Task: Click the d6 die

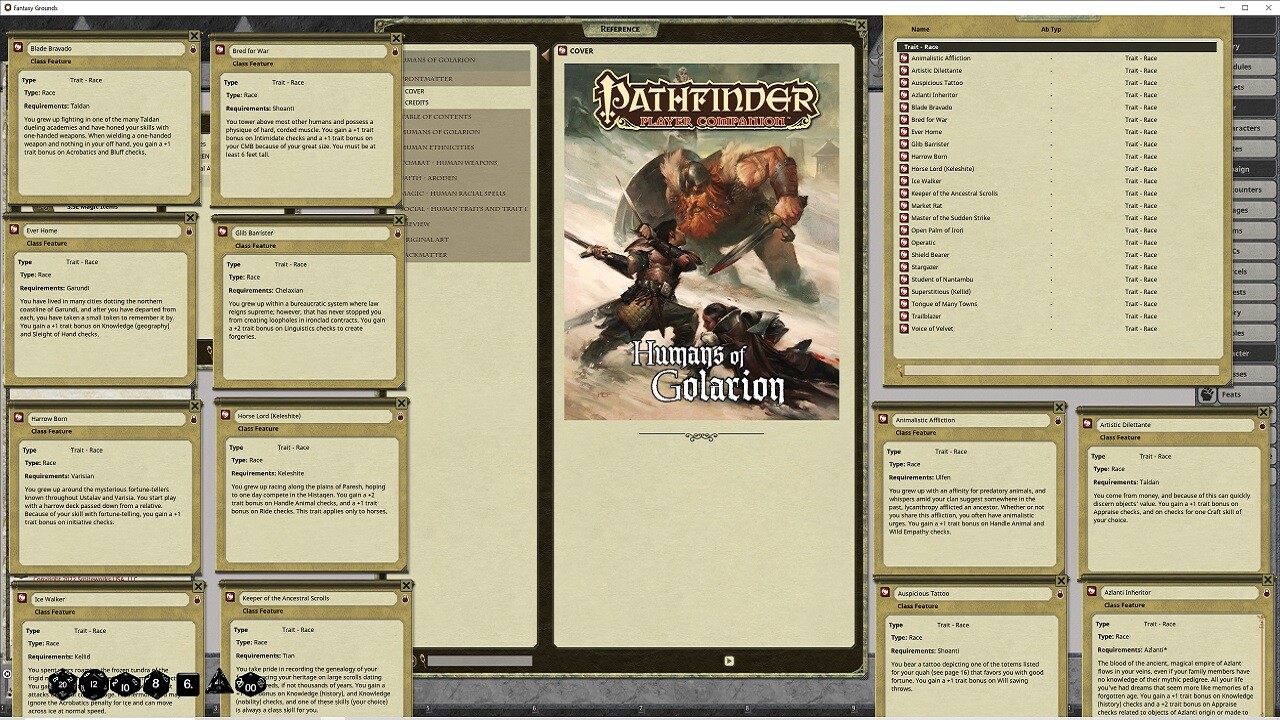Action: click(188, 685)
